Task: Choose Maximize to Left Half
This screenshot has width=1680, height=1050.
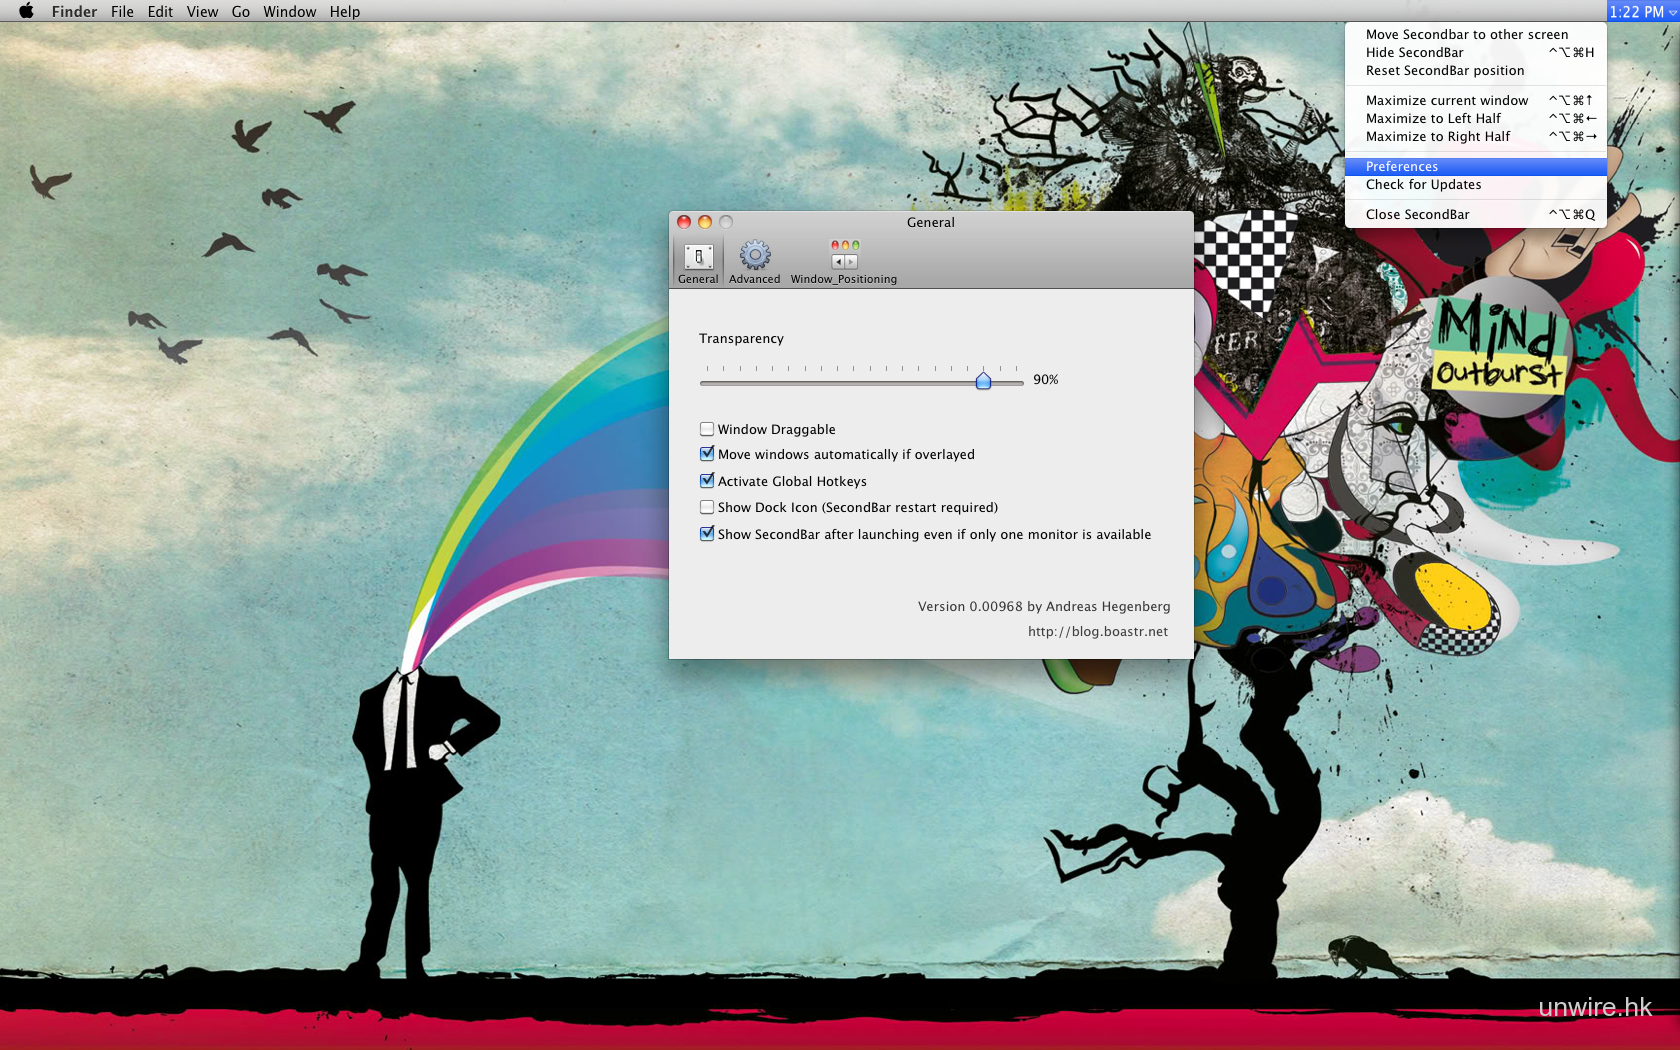Action: 1433,118
